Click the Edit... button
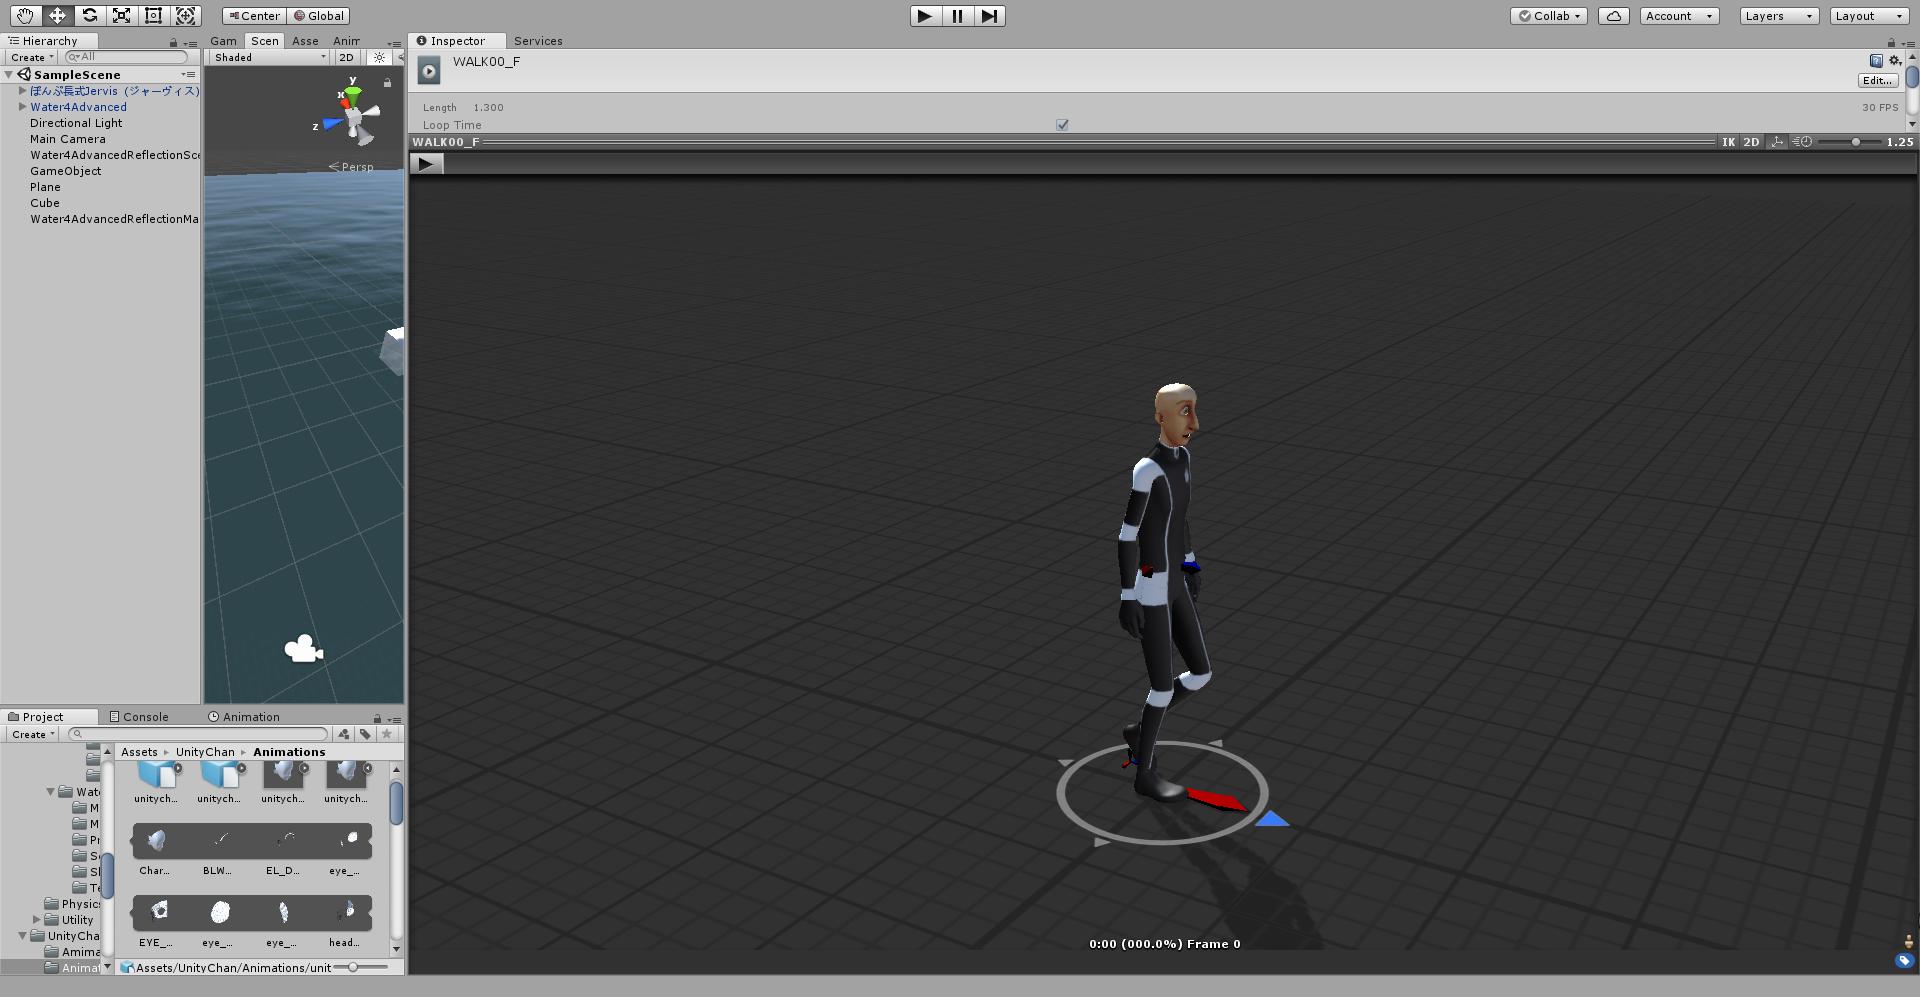1920x997 pixels. click(x=1878, y=80)
